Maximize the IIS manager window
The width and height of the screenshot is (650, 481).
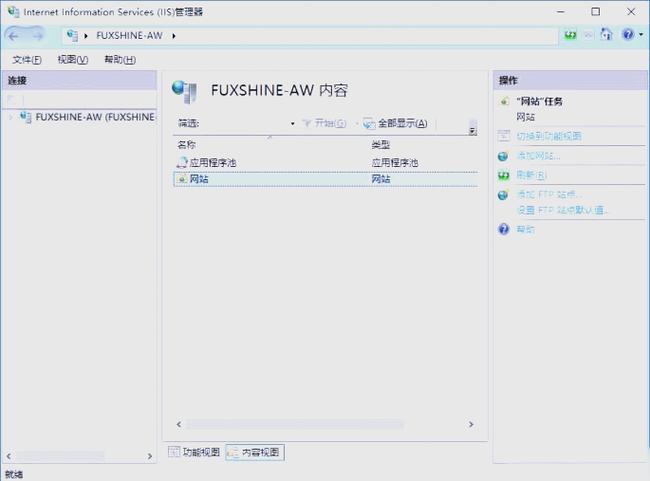(x=596, y=12)
